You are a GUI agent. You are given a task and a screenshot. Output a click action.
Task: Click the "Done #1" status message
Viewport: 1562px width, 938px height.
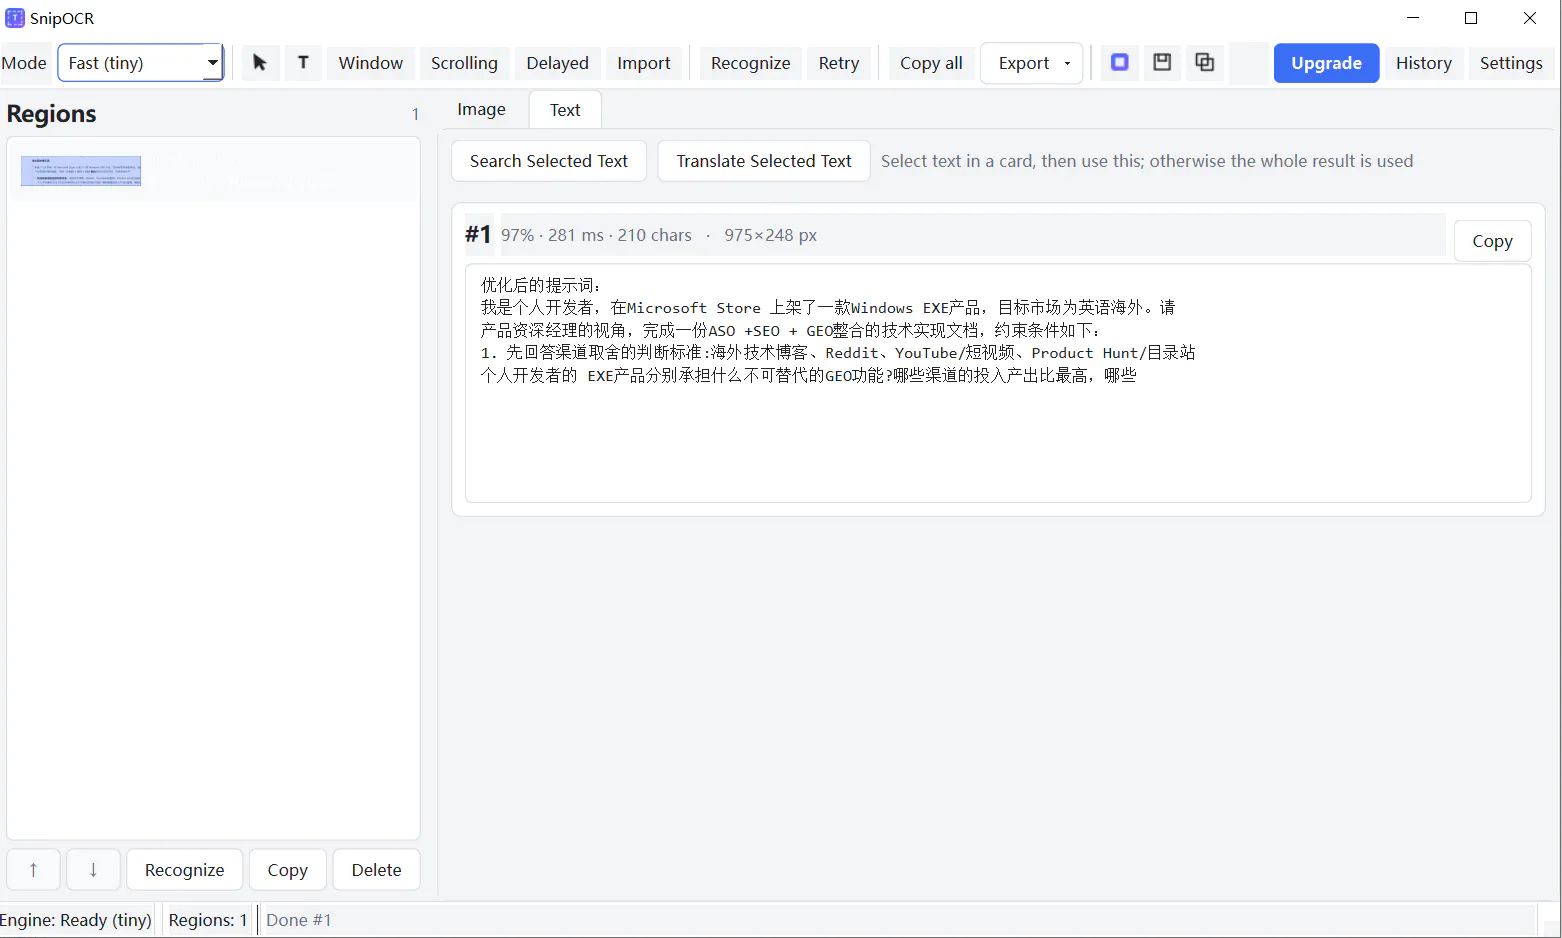click(x=298, y=920)
